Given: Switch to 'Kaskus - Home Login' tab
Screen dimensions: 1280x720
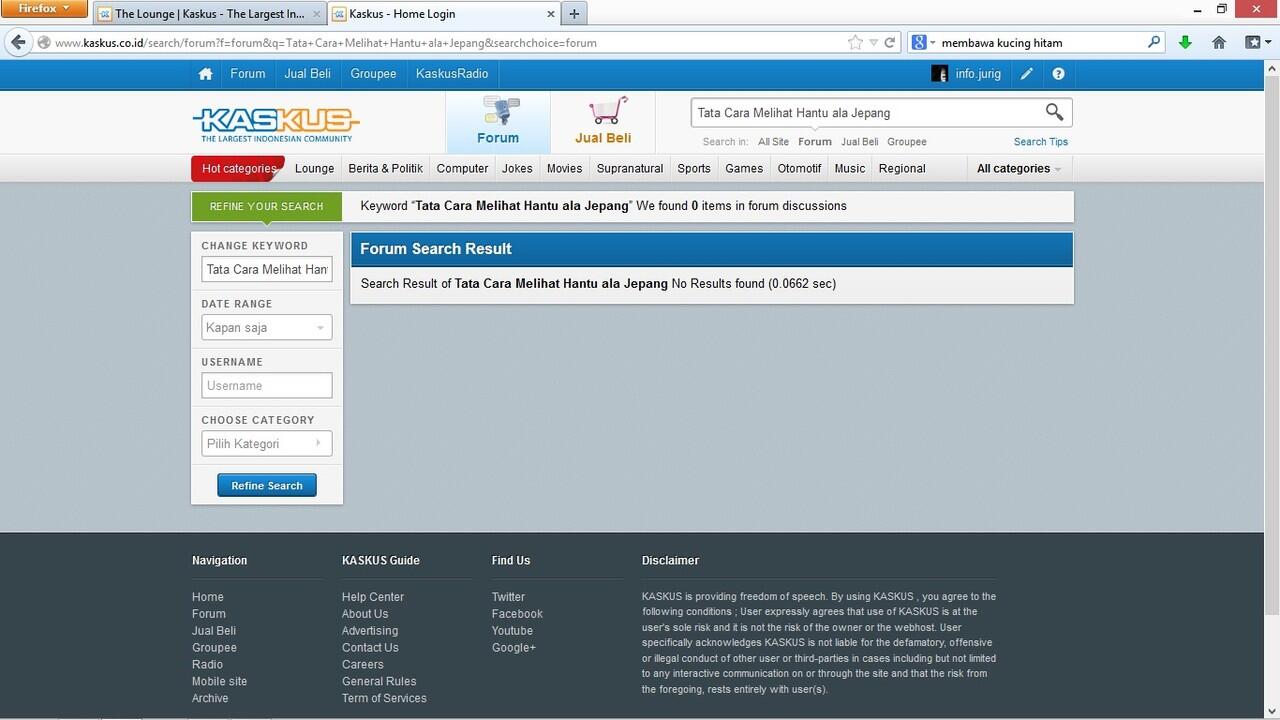Looking at the screenshot, I should point(443,14).
